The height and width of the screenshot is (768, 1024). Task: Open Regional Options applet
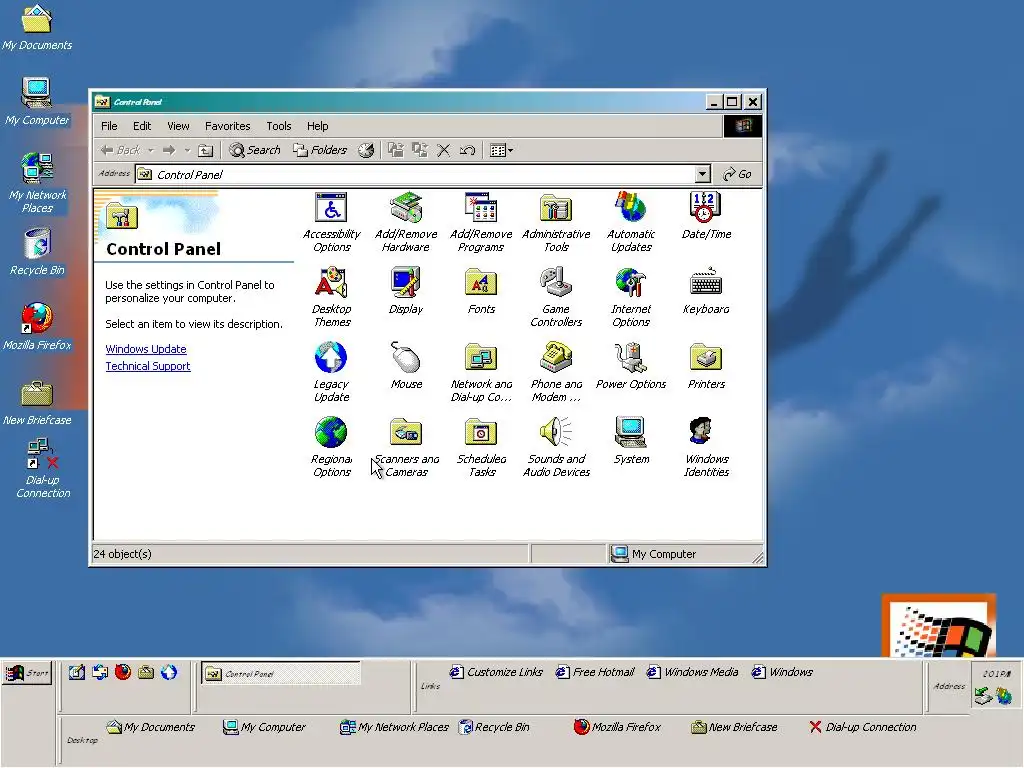(331, 447)
